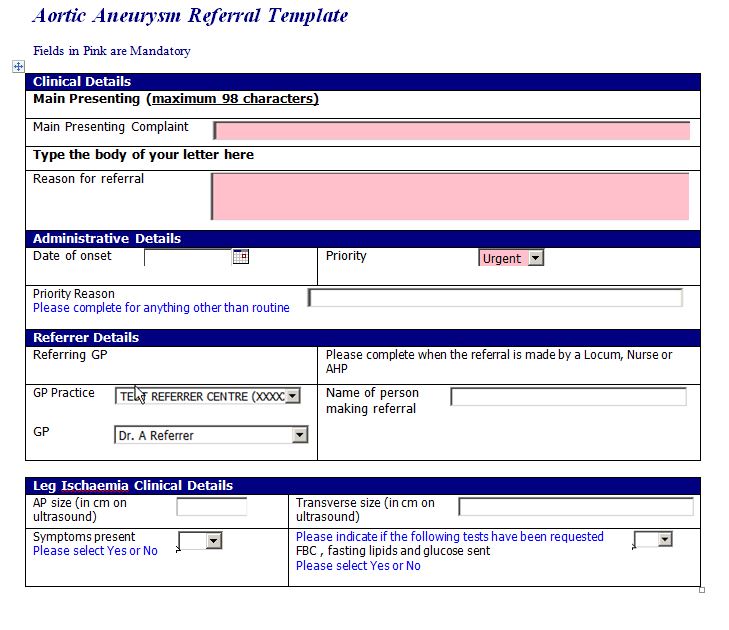The height and width of the screenshot is (630, 729).
Task: Click the Reason for referral text area
Action: (x=450, y=197)
